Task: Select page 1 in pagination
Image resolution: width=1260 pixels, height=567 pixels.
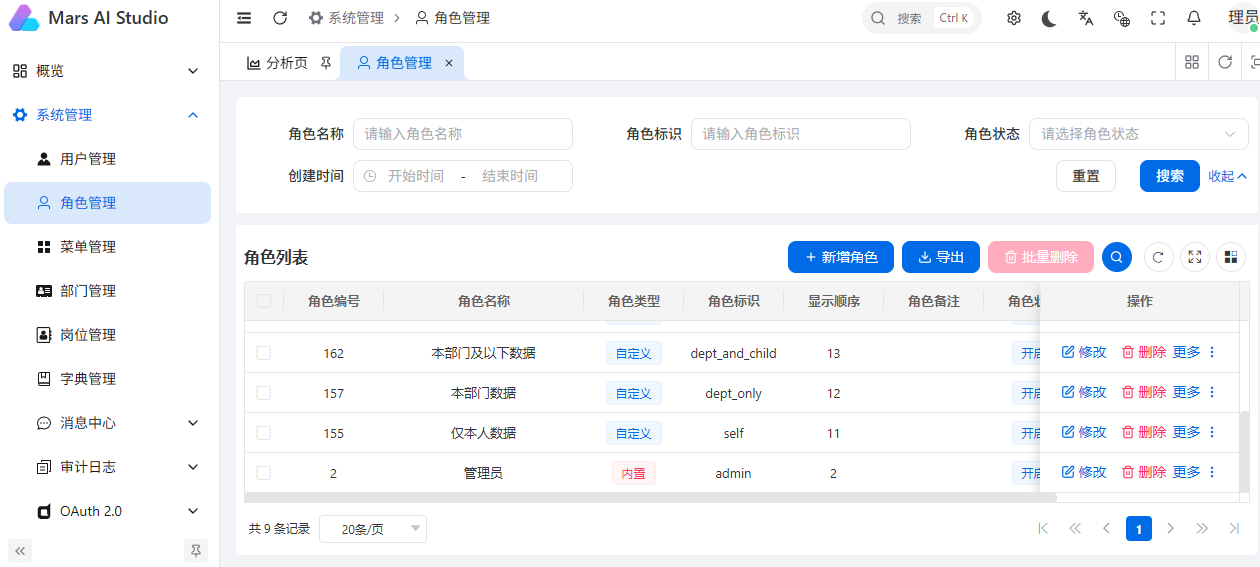Action: coord(1139,528)
